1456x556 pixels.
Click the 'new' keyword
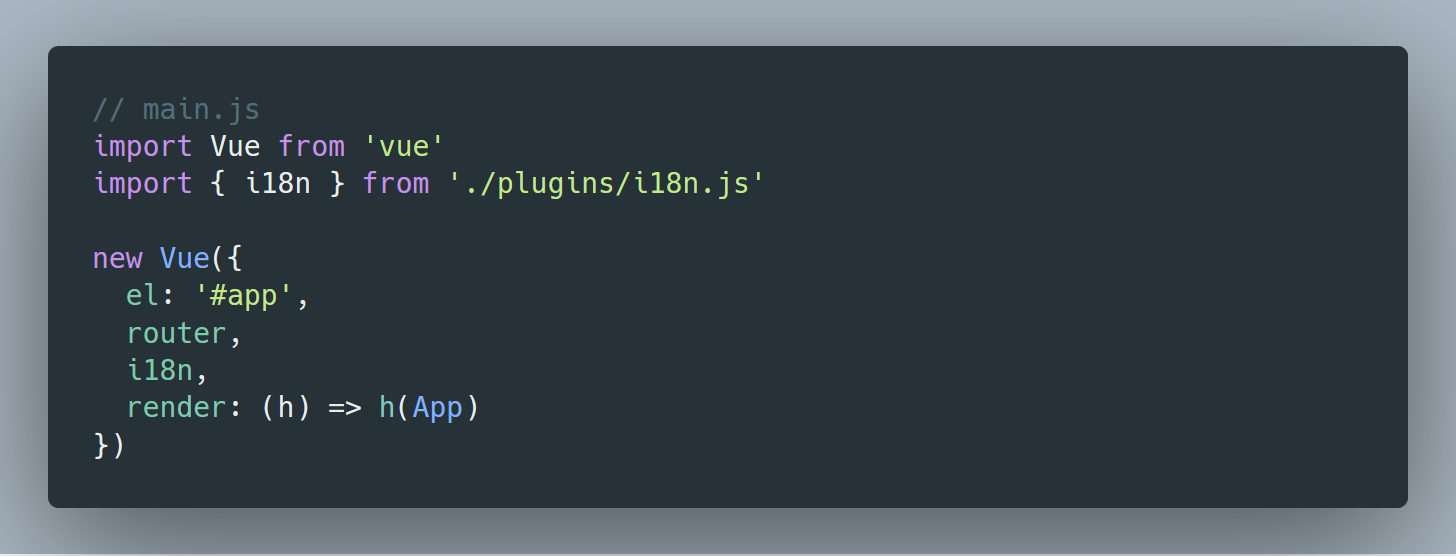point(118,259)
